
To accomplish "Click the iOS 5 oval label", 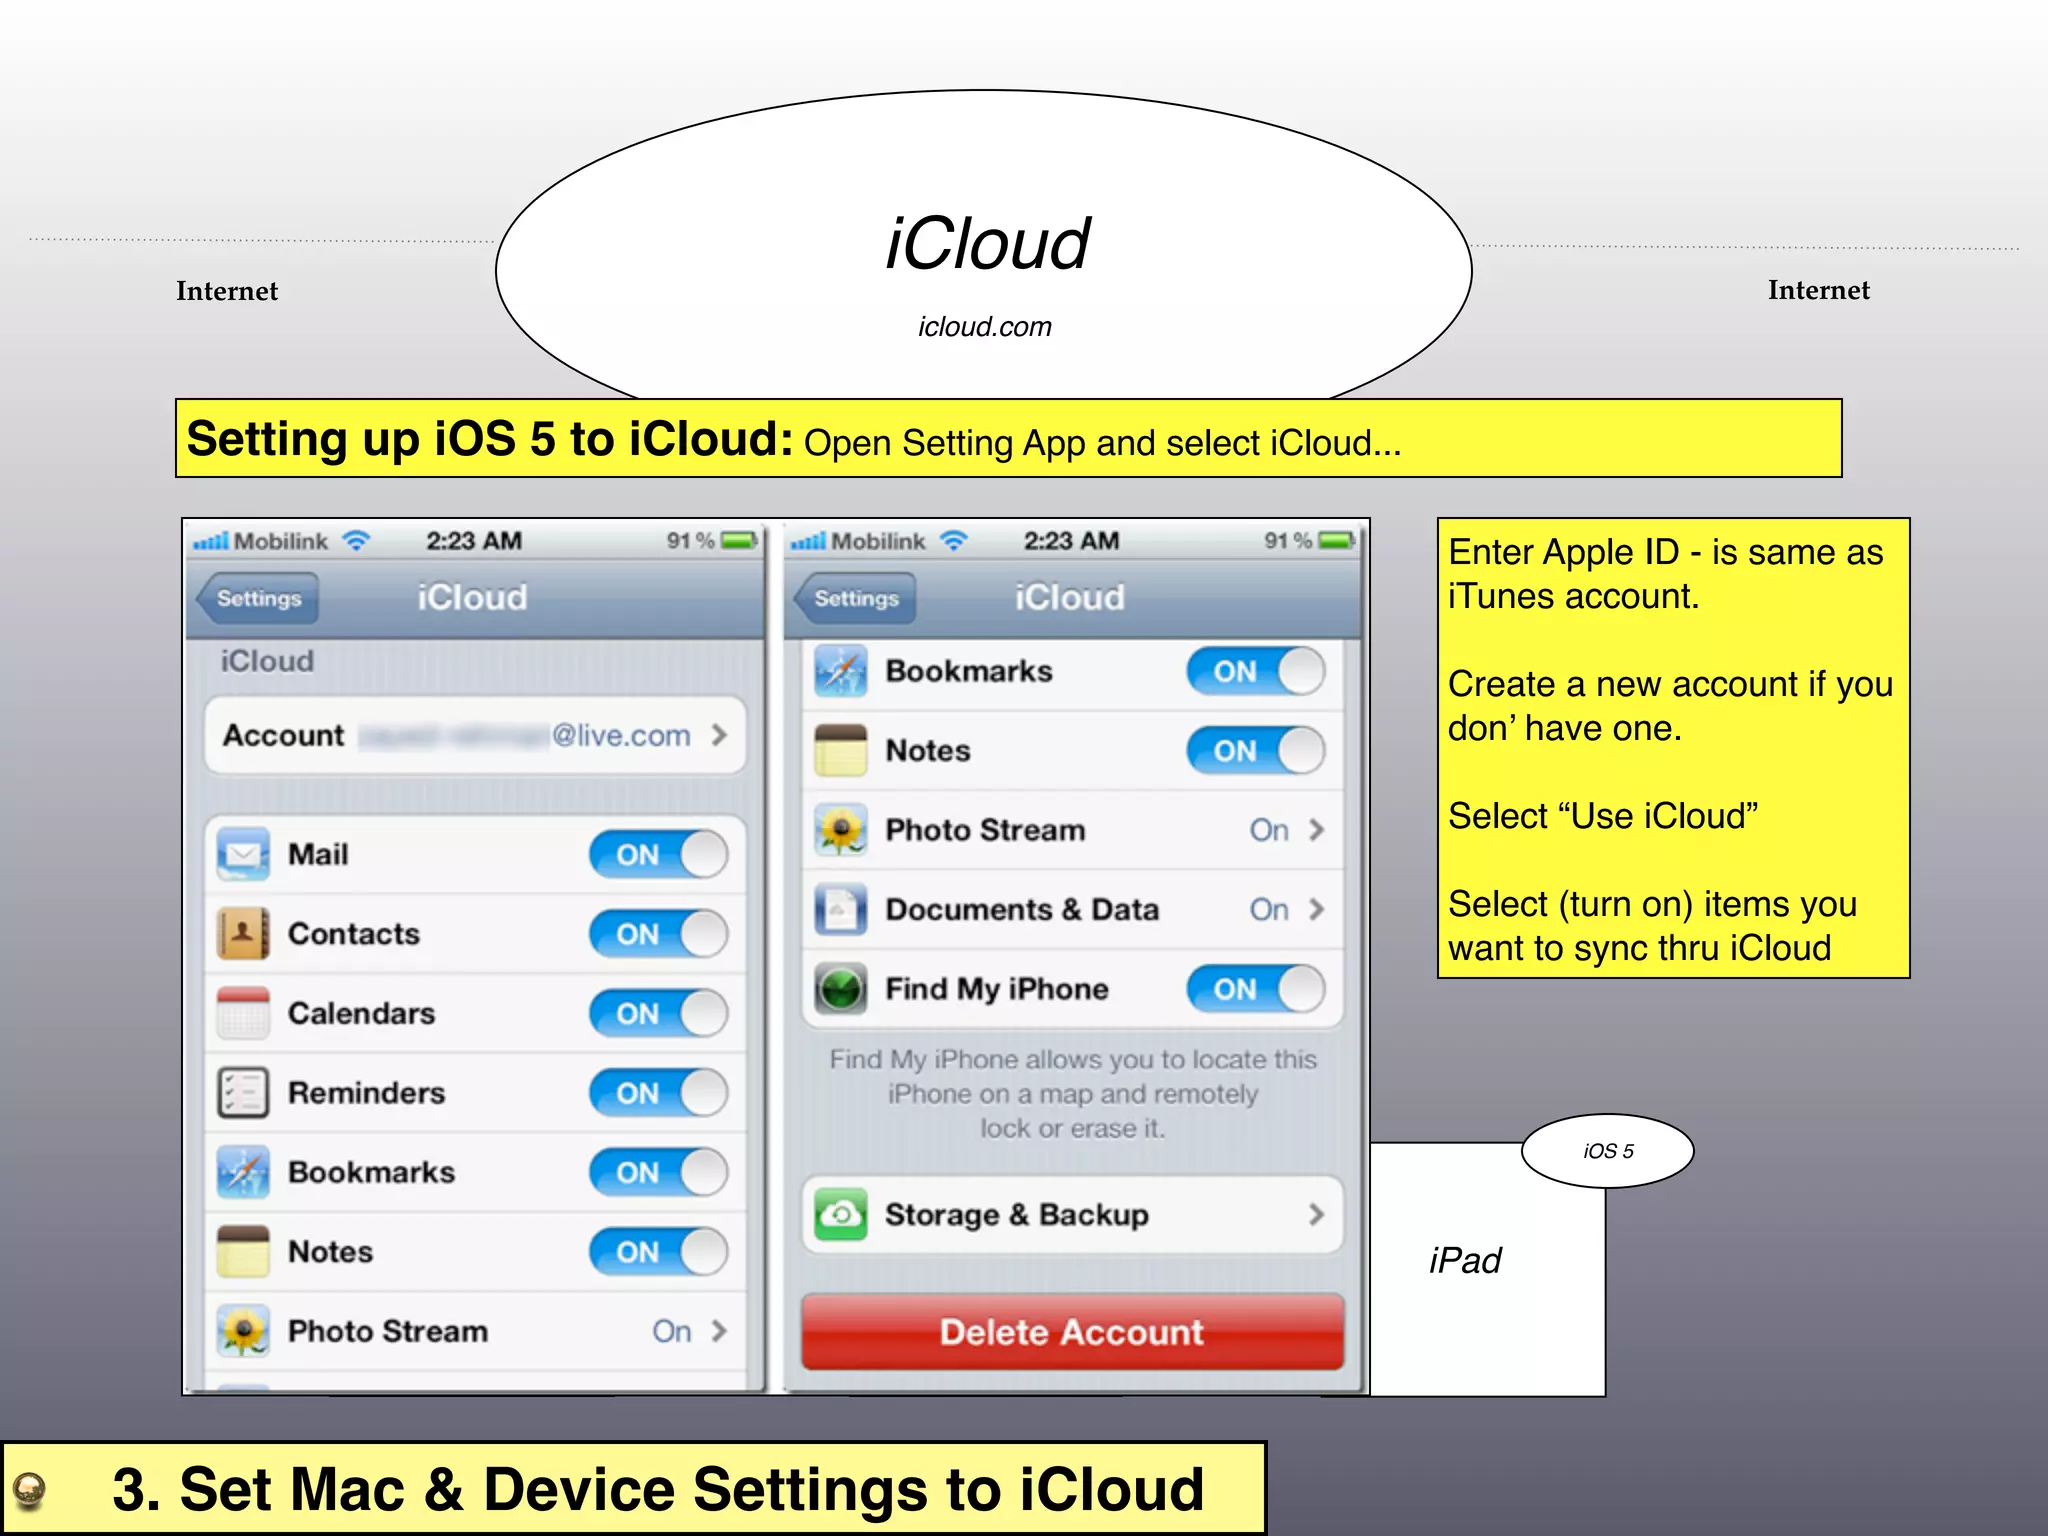I will pos(1608,1151).
